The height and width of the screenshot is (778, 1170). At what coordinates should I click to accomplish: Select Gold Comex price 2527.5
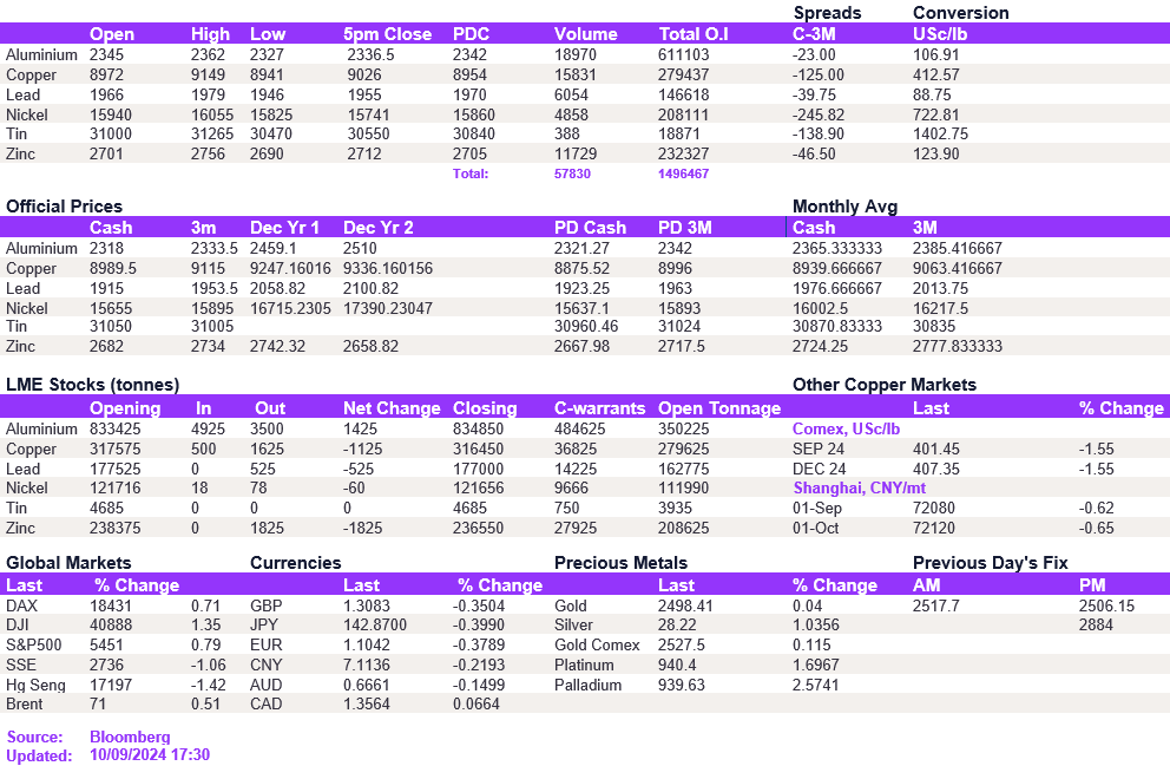tap(681, 645)
